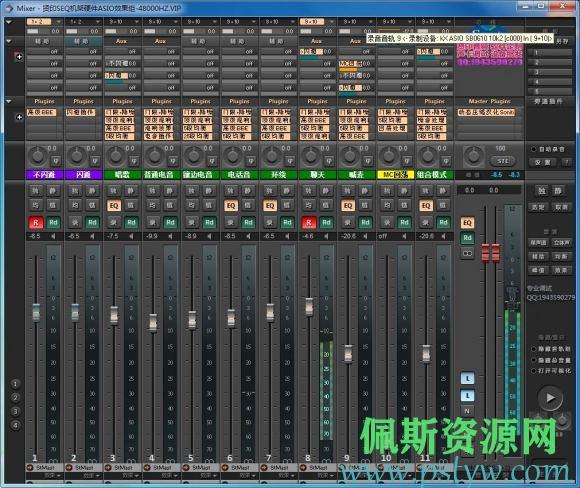580x488 pixels.
Task: Click the play button in right panel
Action: pyautogui.click(x=550, y=398)
